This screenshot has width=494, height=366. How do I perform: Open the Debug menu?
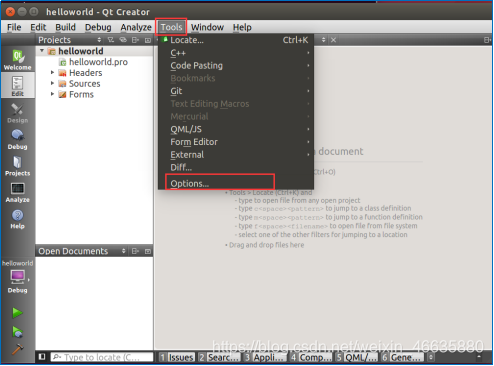[x=98, y=27]
